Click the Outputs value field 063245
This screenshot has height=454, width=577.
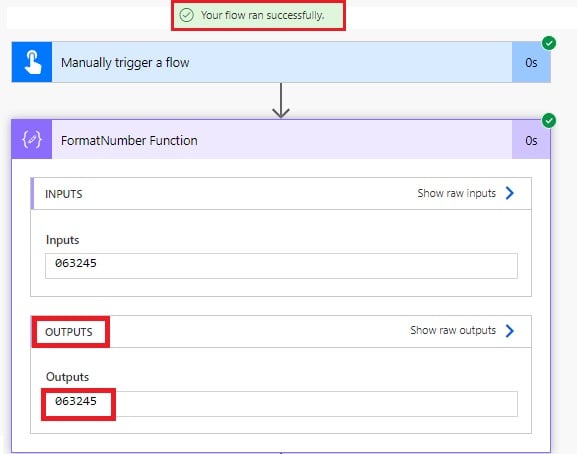(282, 404)
